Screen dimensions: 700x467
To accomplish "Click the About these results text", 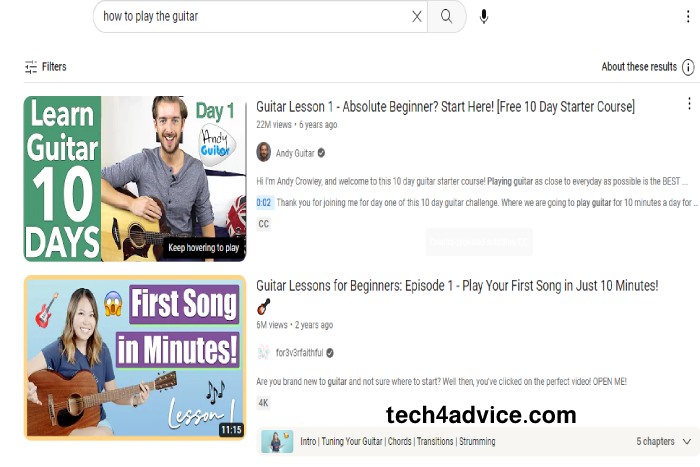I will pyautogui.click(x=639, y=67).
